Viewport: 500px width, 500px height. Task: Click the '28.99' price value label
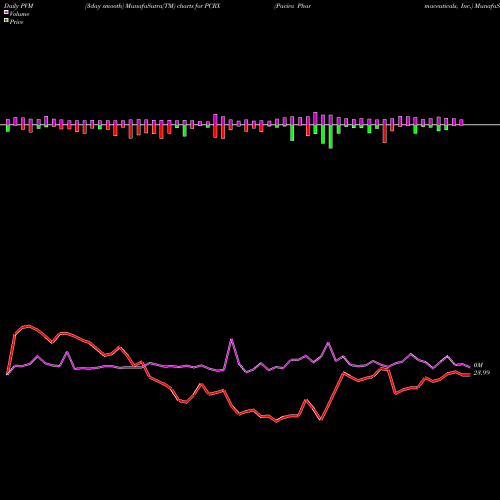click(x=482, y=373)
